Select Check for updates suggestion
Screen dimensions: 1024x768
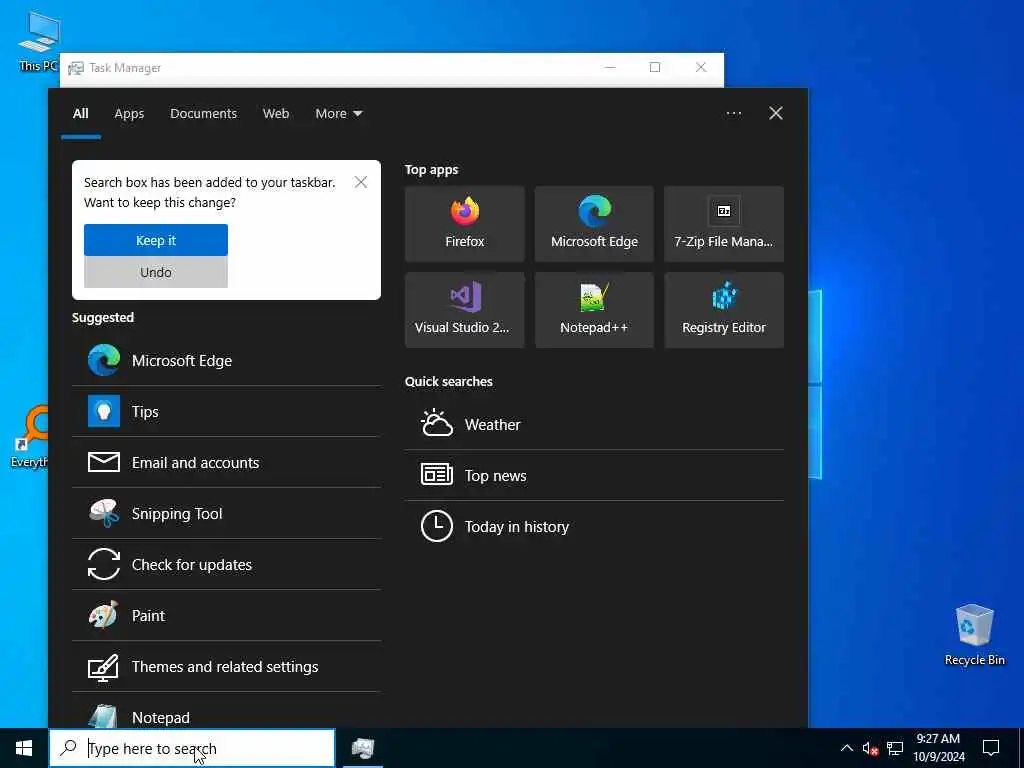(226, 564)
